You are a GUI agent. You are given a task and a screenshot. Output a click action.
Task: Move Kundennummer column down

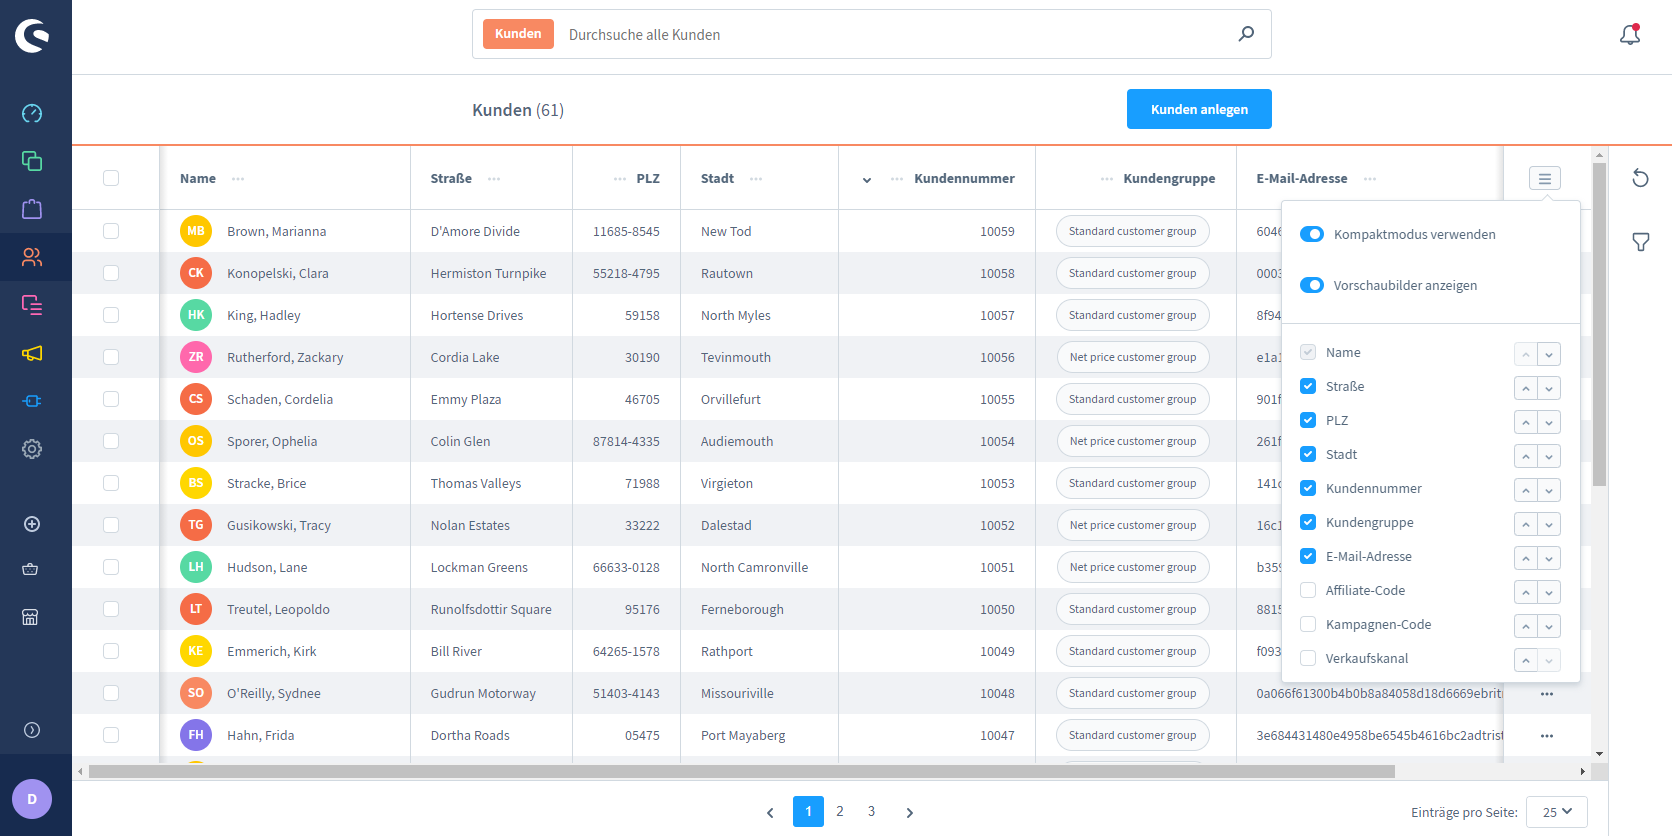point(1549,490)
